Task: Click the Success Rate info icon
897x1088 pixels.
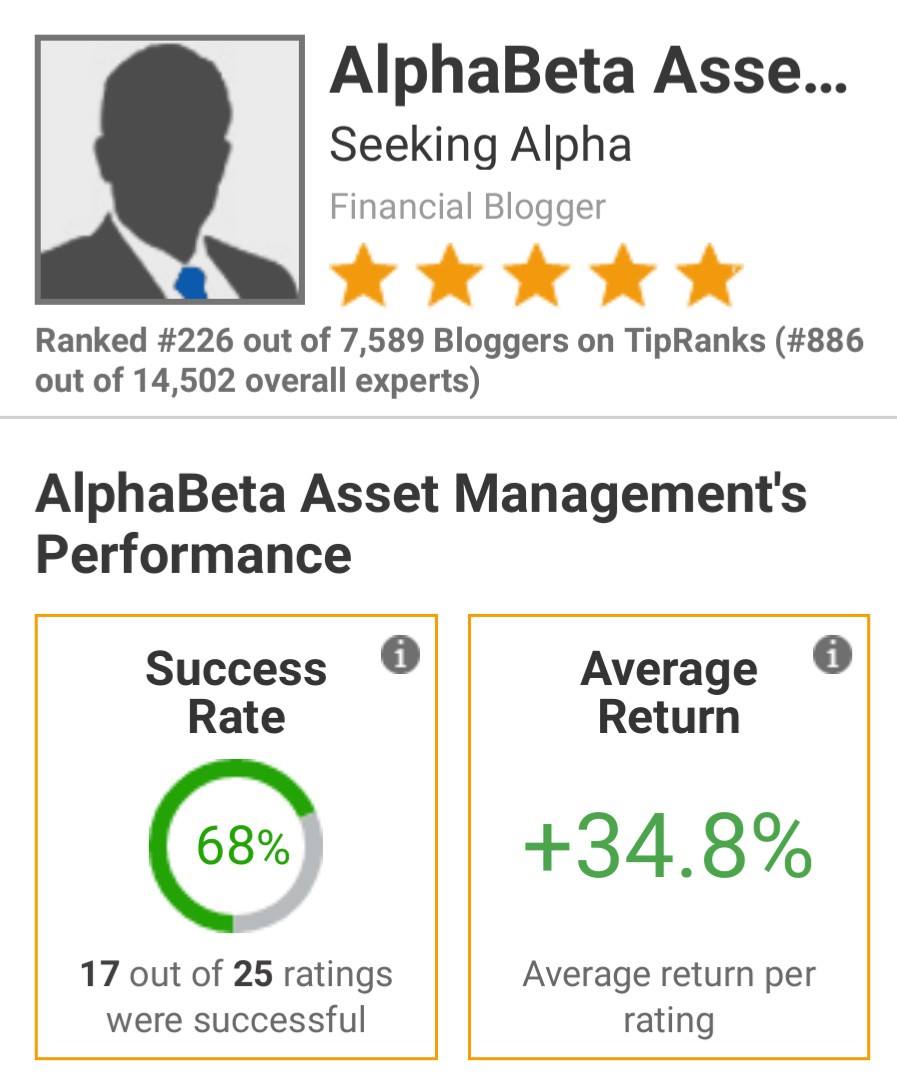Action: click(x=400, y=654)
